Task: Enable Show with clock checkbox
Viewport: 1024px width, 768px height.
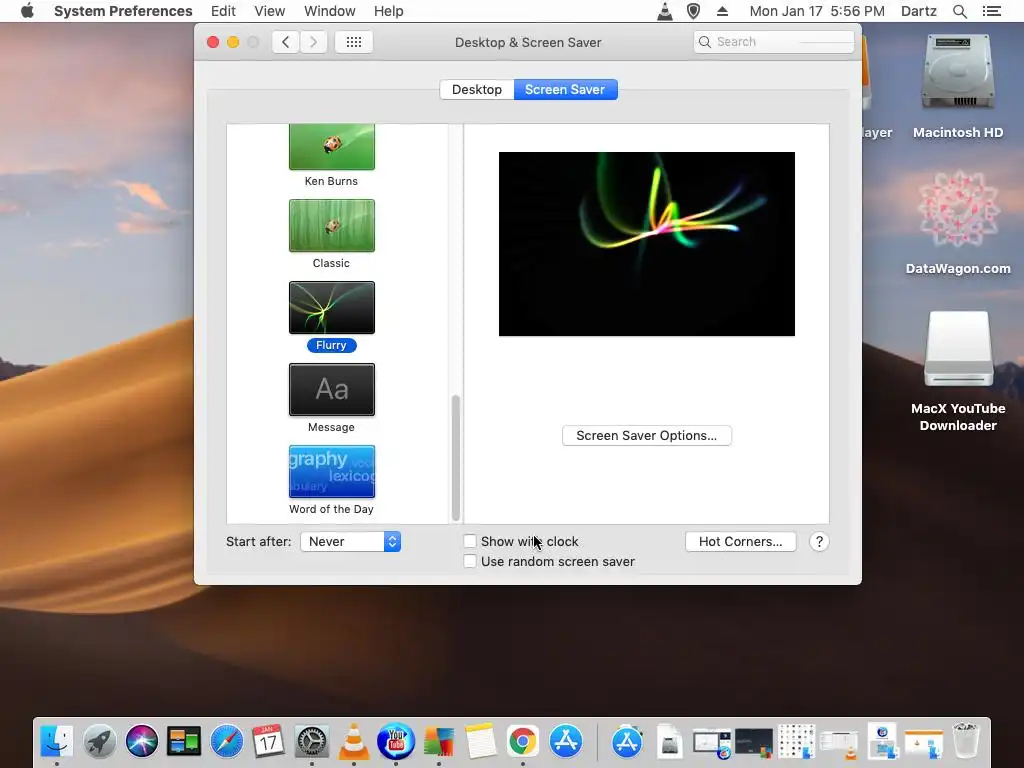Action: point(470,541)
